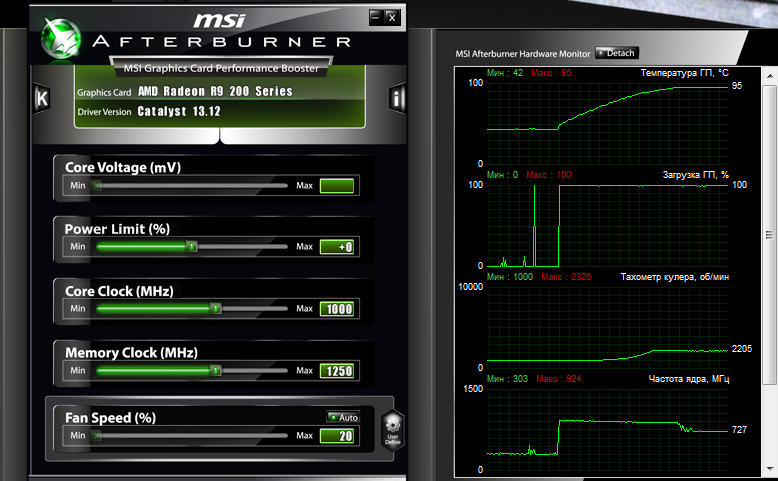Click the Fan Speed 20 value field

point(337,436)
